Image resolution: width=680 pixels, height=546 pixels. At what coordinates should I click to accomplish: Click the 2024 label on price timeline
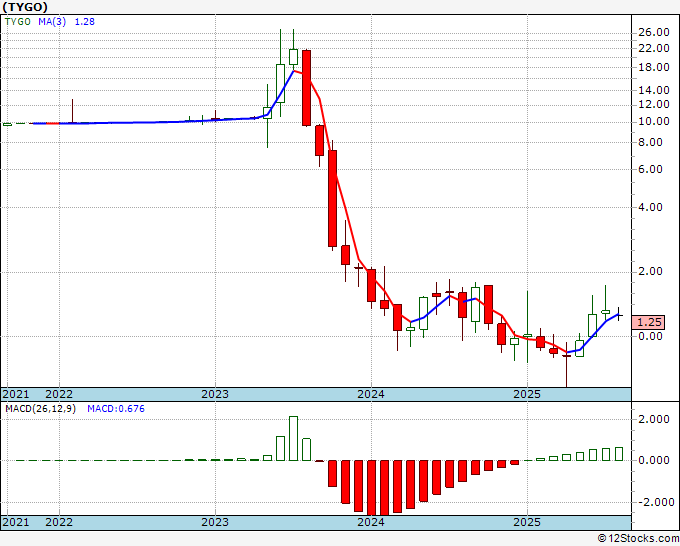pyautogui.click(x=371, y=394)
